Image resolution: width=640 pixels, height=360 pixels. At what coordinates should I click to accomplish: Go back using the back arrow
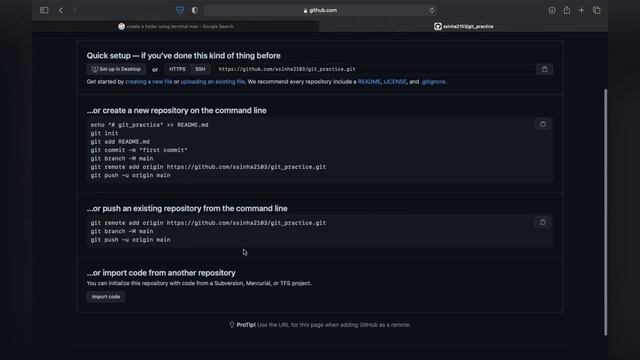click(61, 10)
